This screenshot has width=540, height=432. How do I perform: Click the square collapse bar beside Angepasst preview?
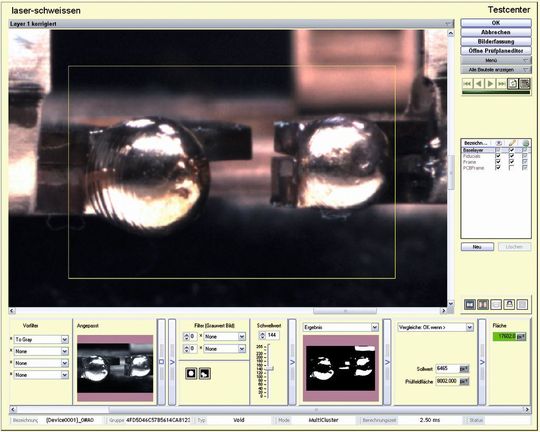[162, 362]
